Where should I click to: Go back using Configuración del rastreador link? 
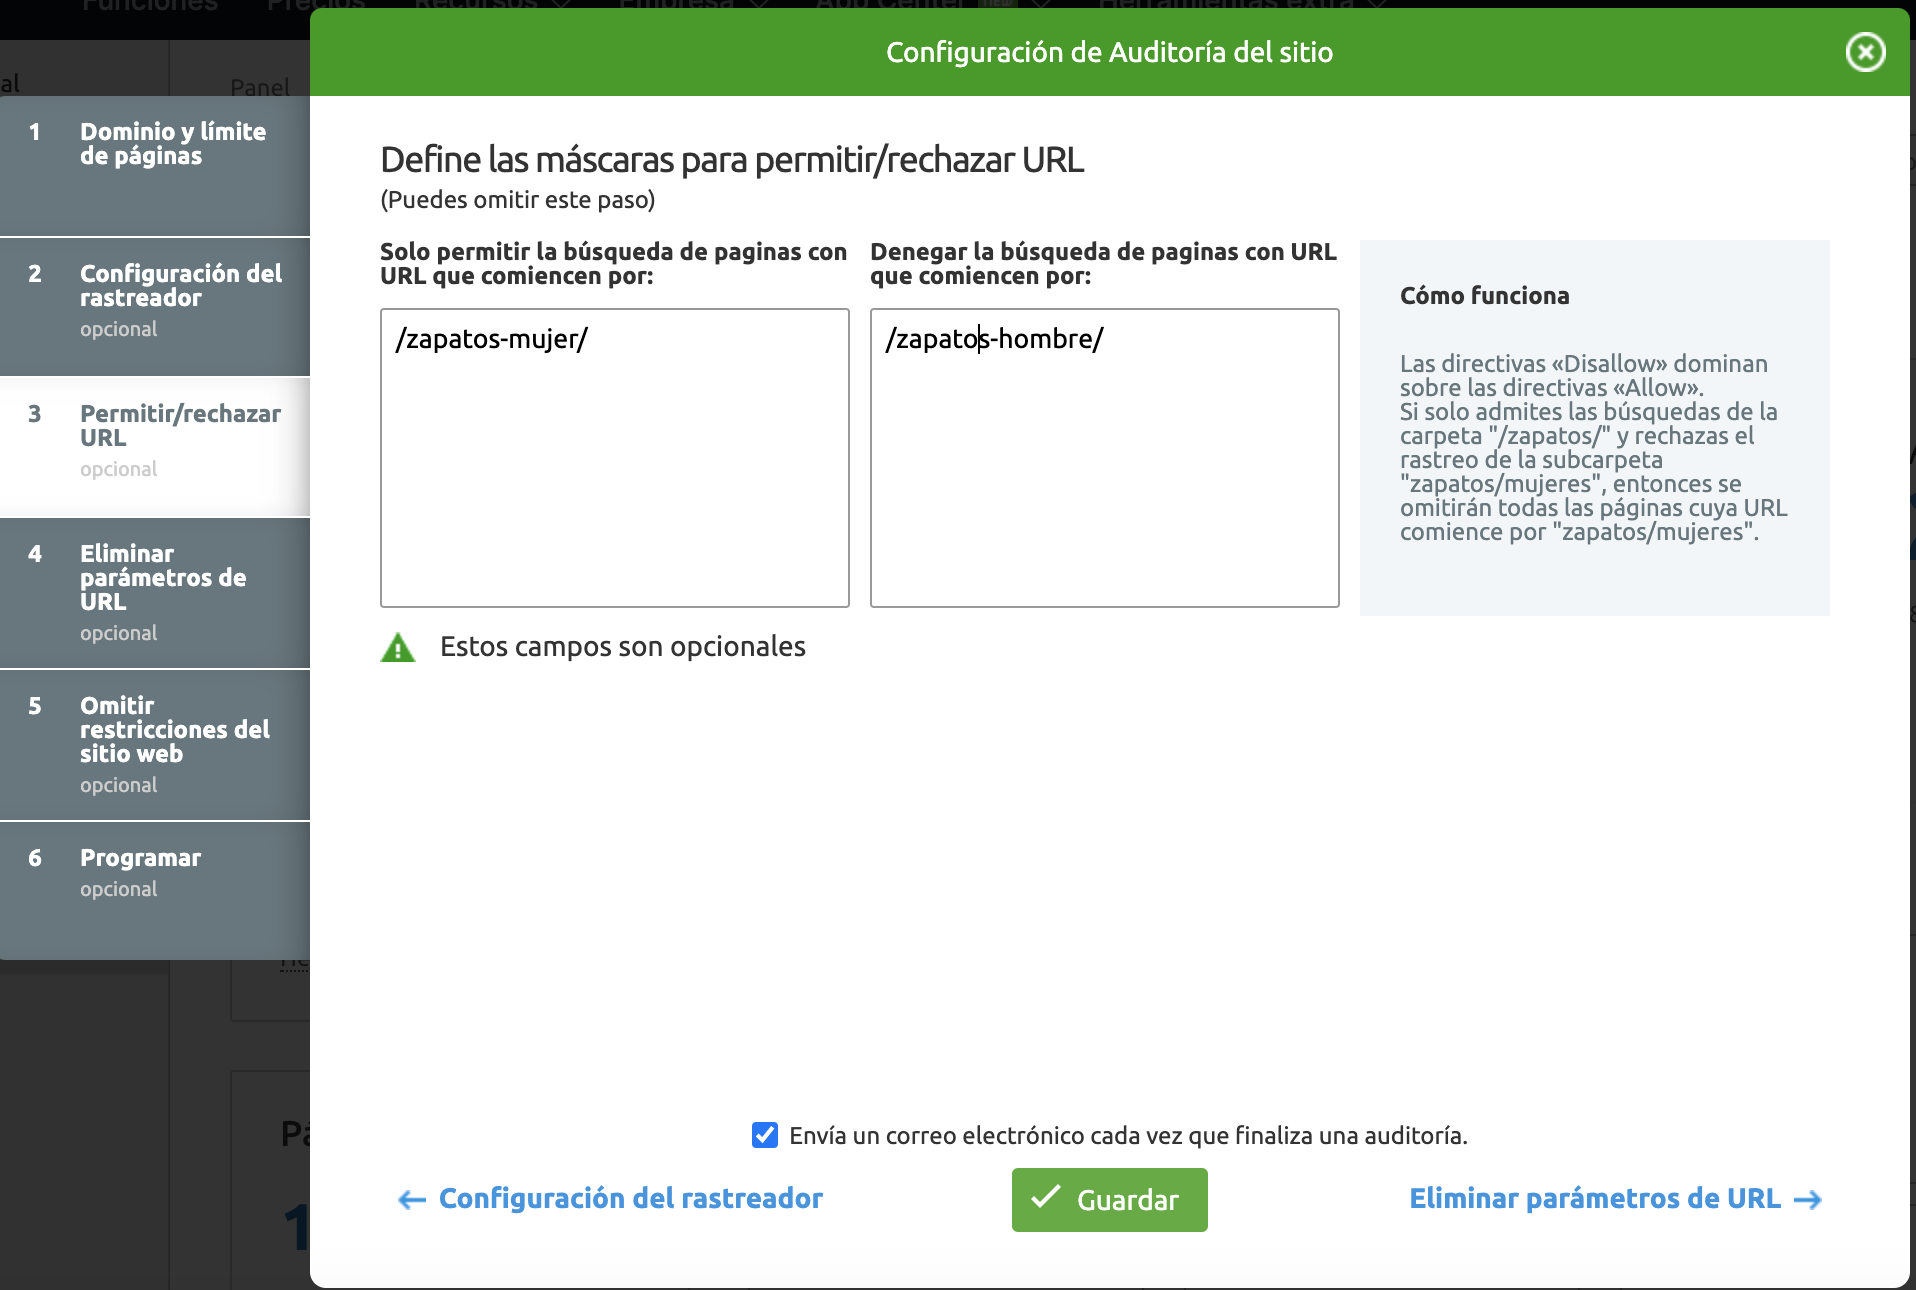point(630,1199)
